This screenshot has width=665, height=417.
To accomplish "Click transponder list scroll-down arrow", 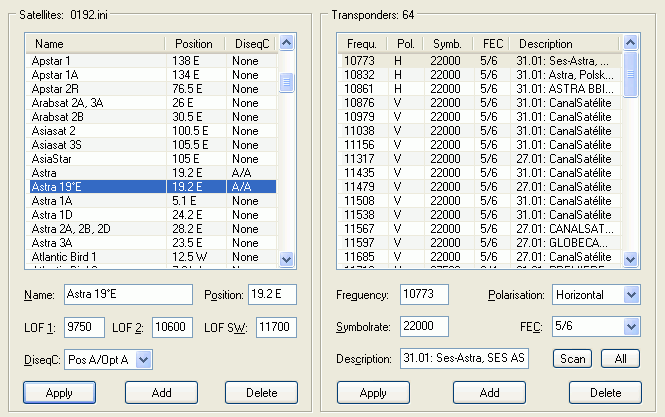I will click(x=631, y=259).
